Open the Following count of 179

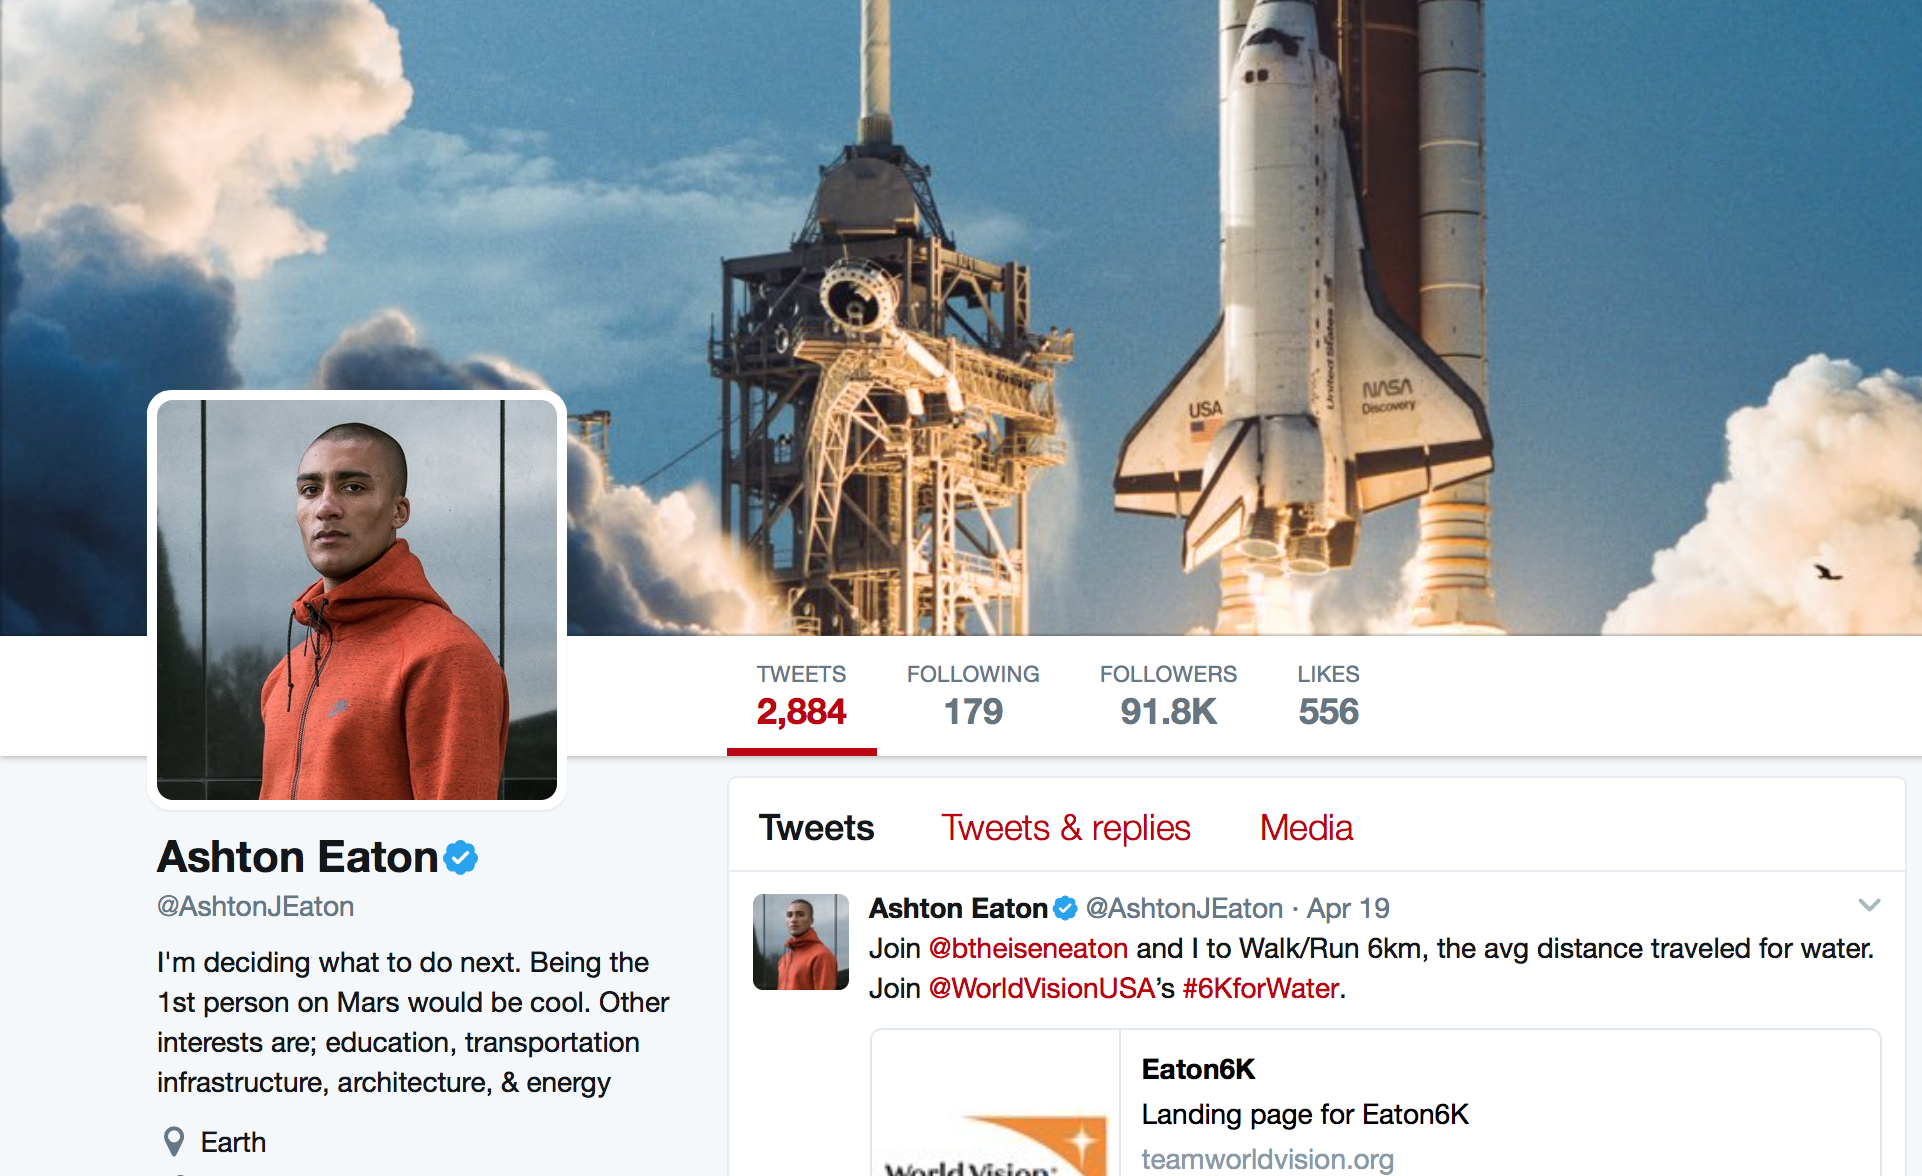pos(973,697)
